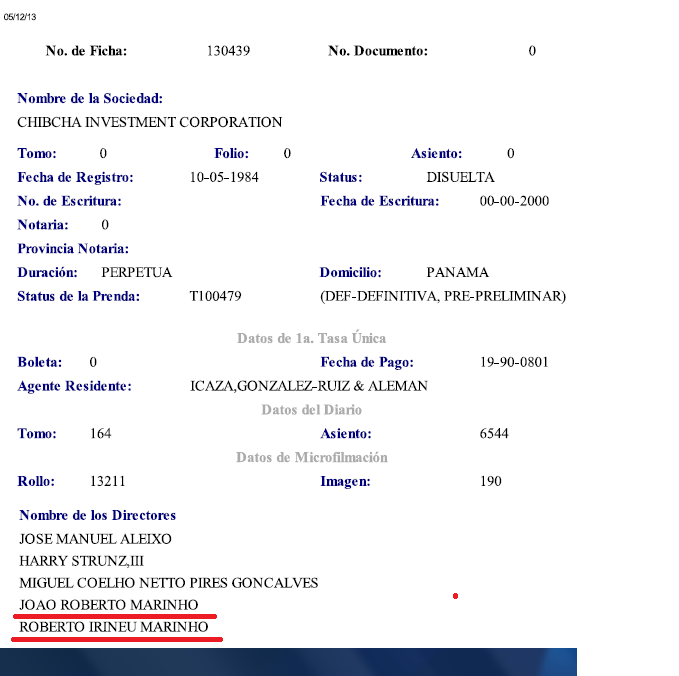Click the No. de Ficha label
Viewport: 679px width, 676px height.
point(87,51)
